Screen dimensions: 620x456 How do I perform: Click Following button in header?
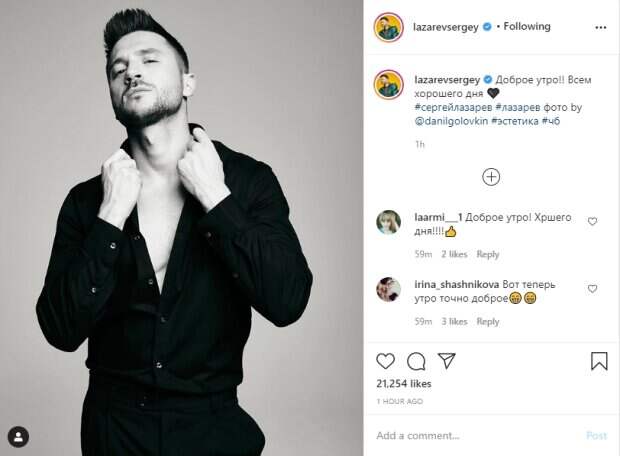pyautogui.click(x=526, y=27)
